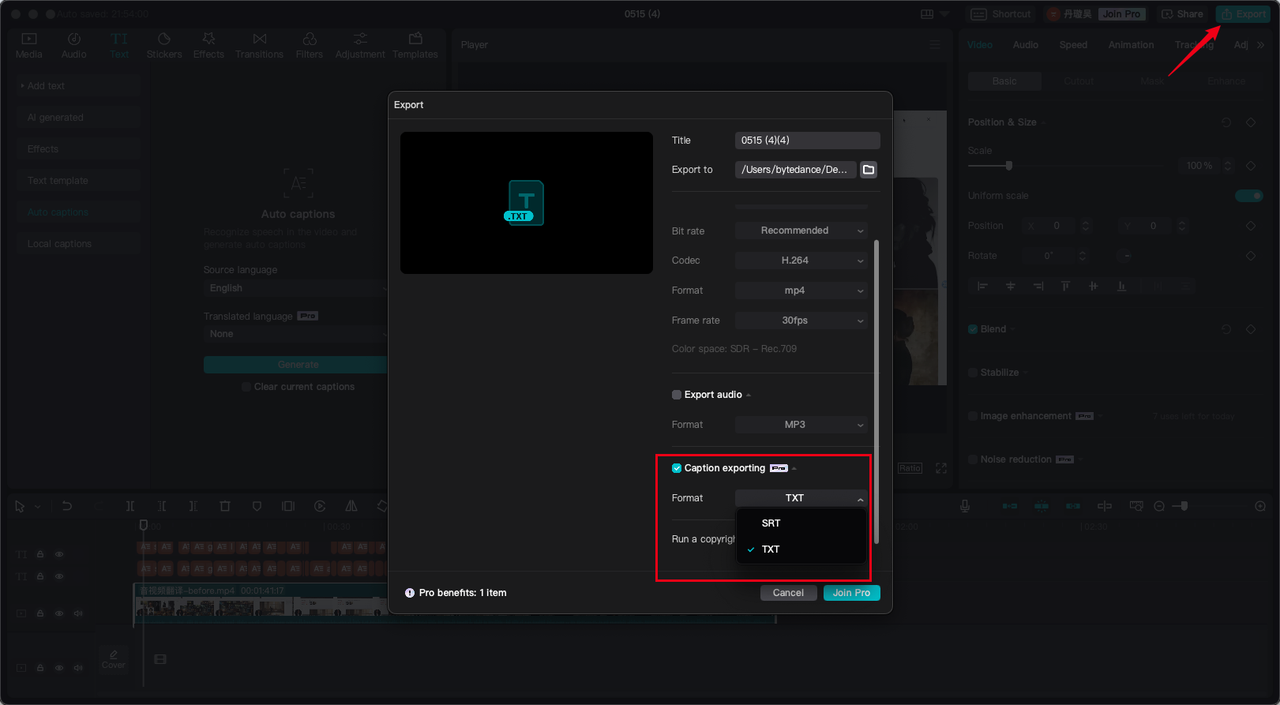Screen dimensions: 1280x705
Task: Open the Codec H.264 dropdown
Action: click(x=801, y=261)
